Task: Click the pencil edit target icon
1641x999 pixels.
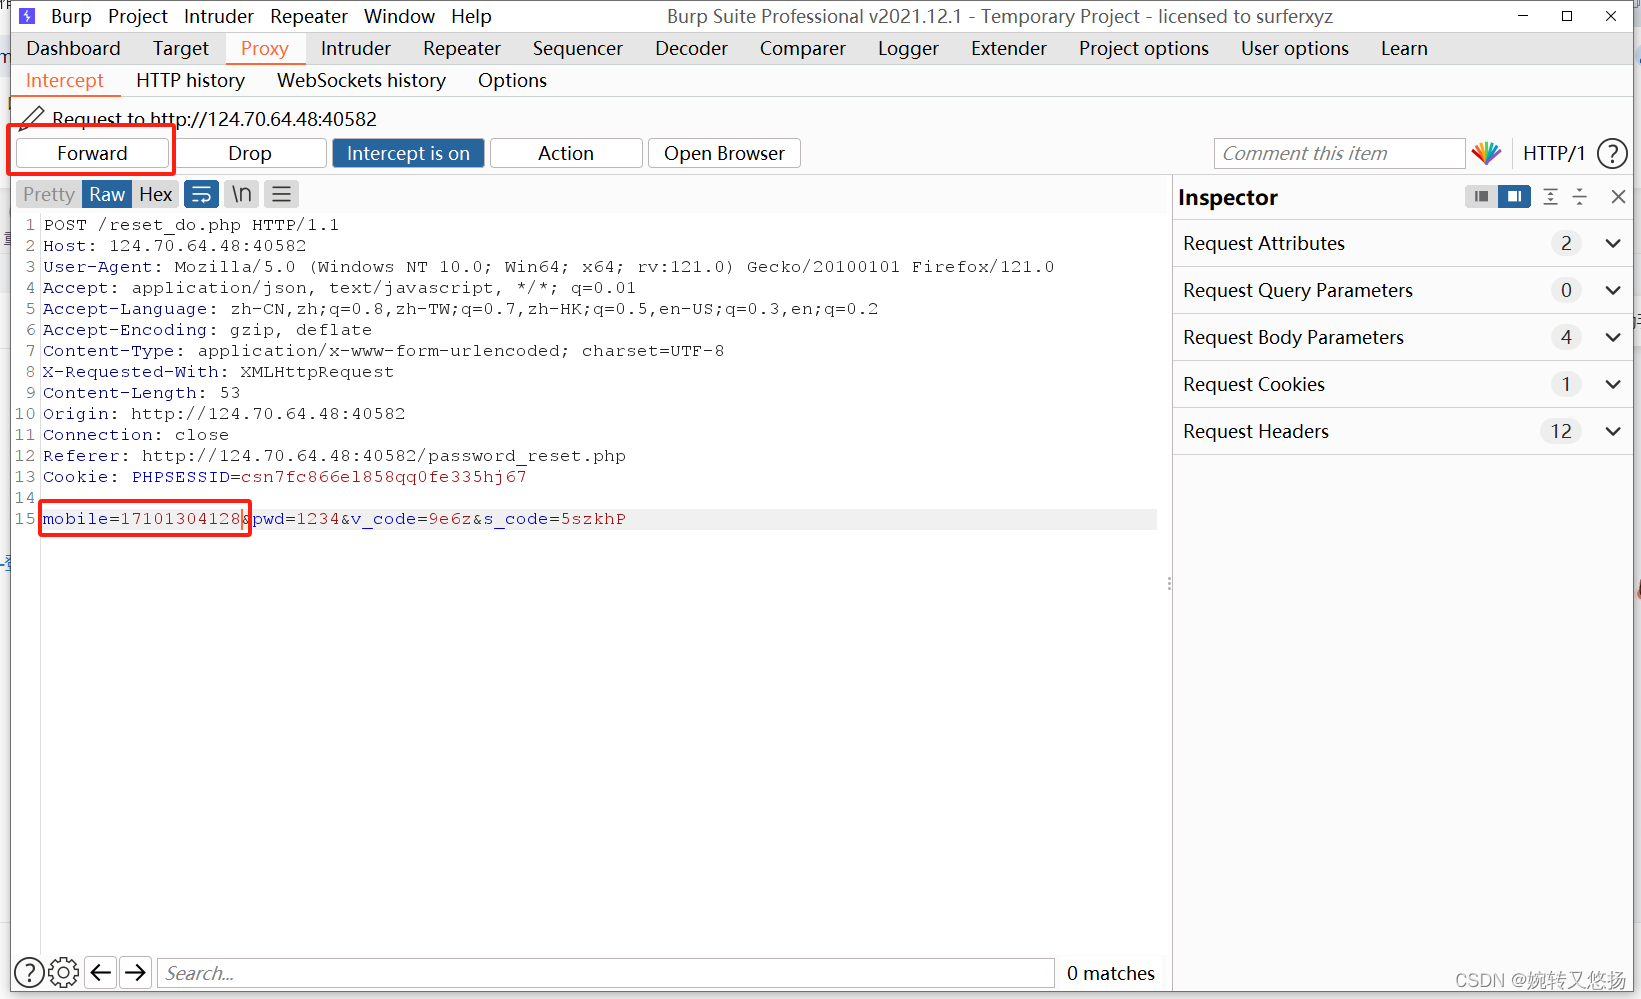Action: 32,118
